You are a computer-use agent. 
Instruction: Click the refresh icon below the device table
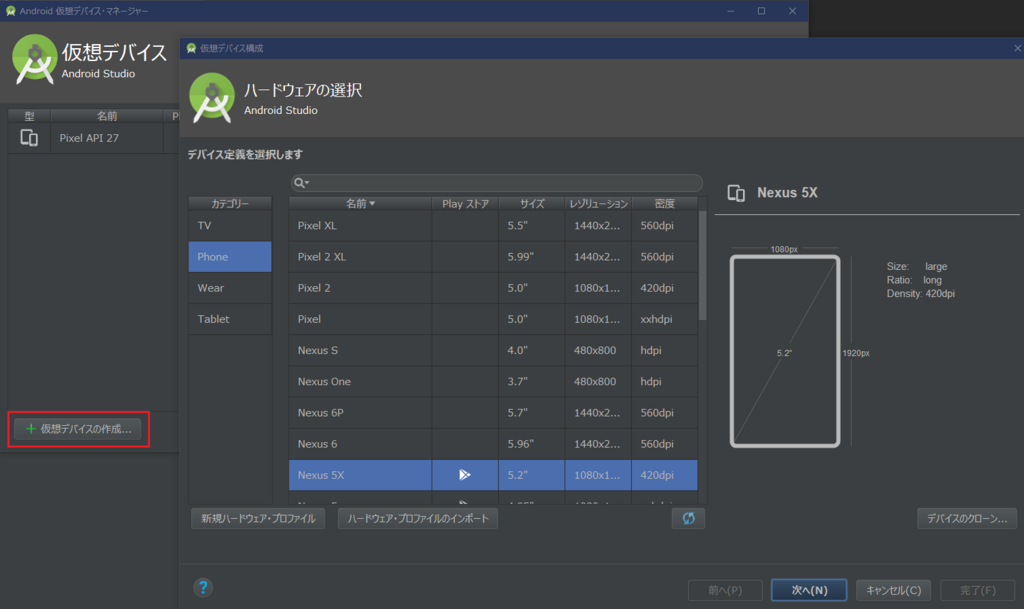[688, 518]
